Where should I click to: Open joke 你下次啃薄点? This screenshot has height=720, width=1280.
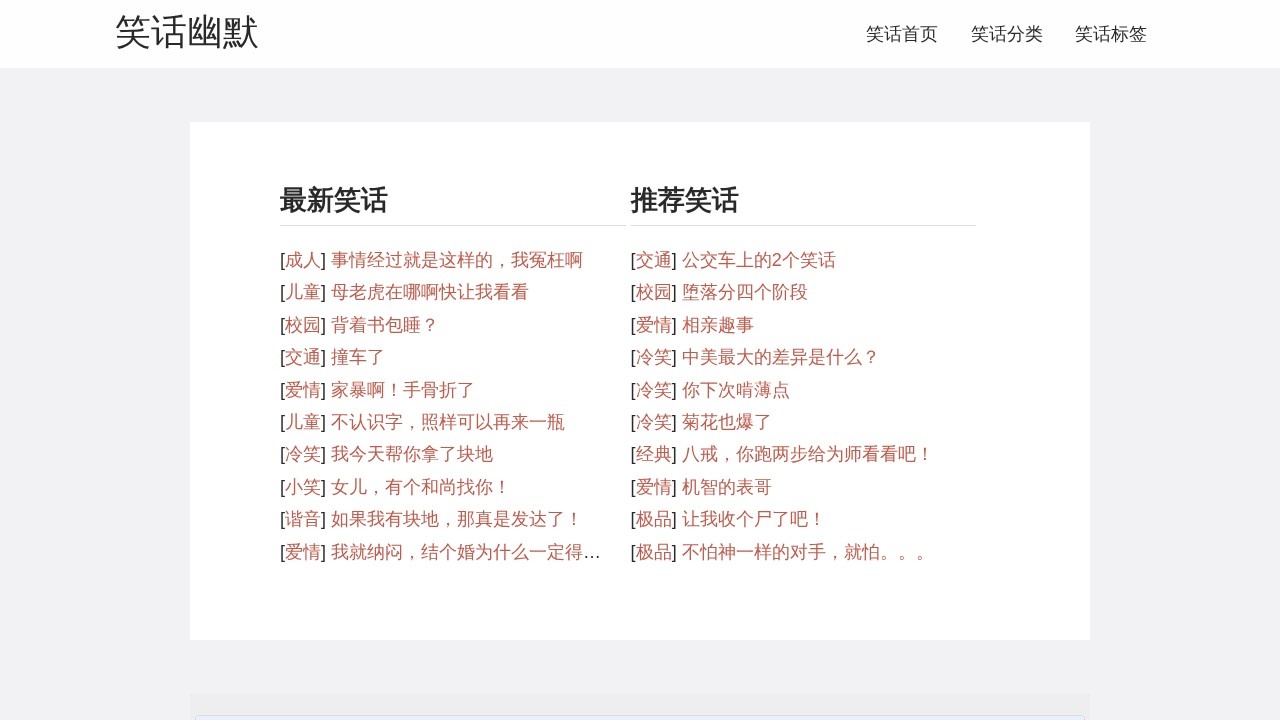coord(736,390)
